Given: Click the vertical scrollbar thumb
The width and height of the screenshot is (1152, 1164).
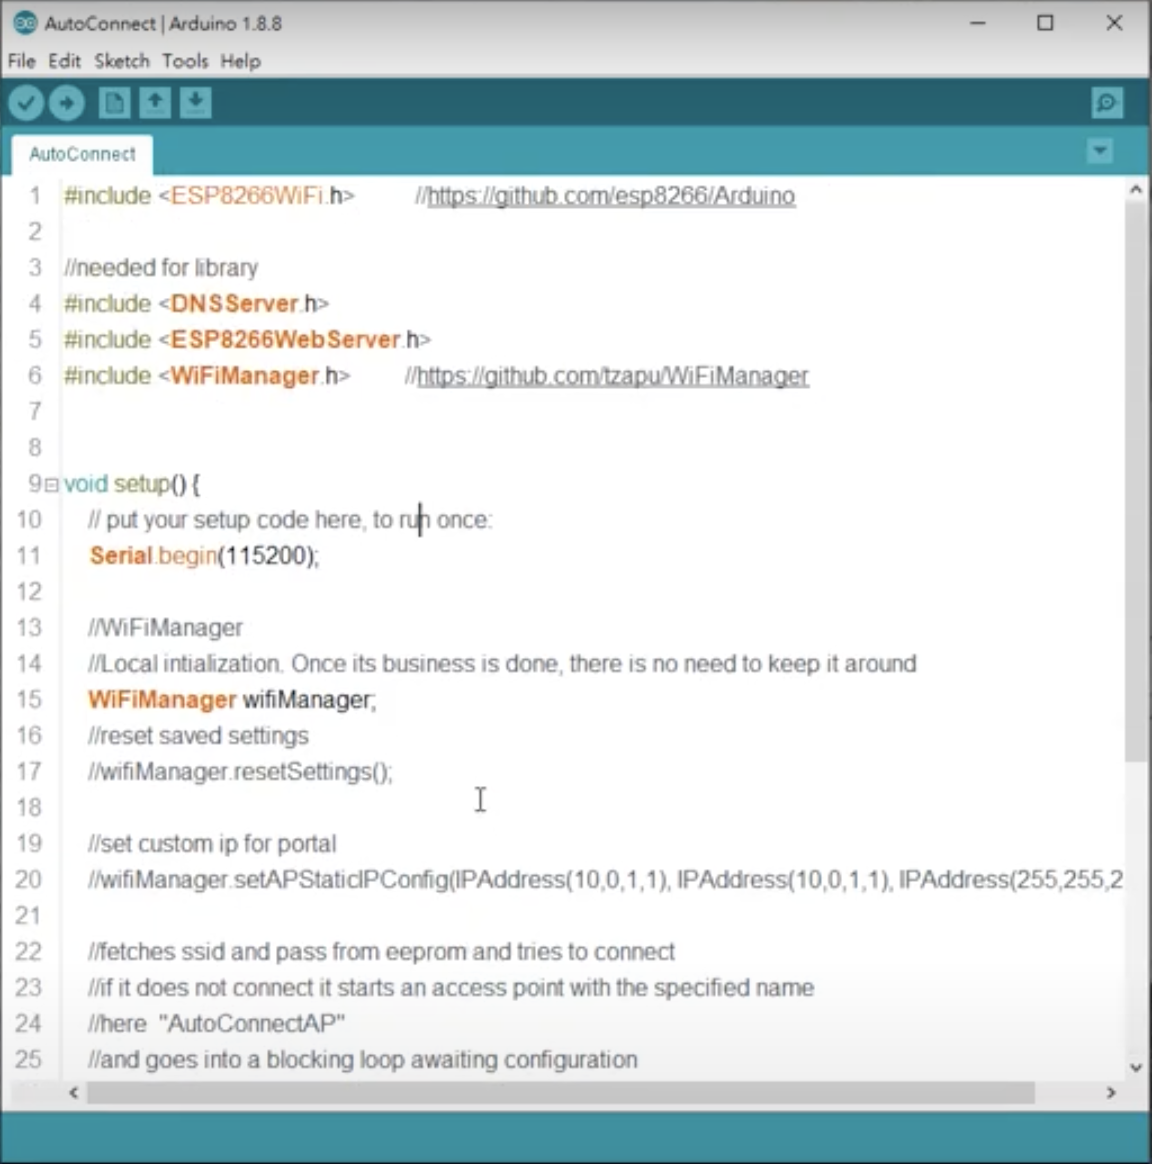Looking at the screenshot, I should pos(1136,483).
